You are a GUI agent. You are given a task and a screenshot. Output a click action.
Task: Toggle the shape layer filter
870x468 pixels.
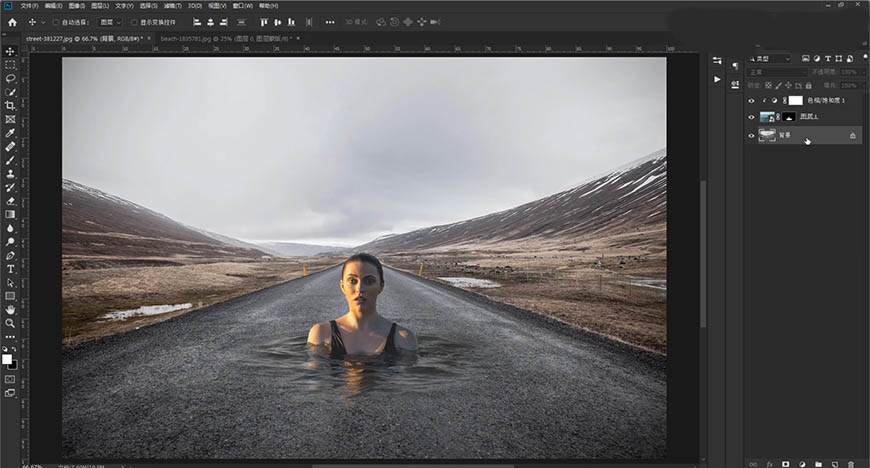click(x=838, y=58)
